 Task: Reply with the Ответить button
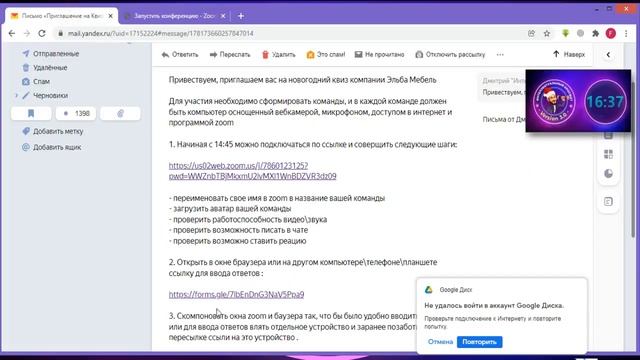[x=180, y=54]
